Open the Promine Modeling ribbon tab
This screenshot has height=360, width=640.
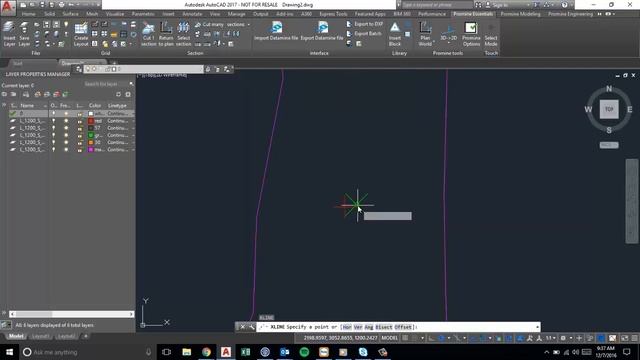[520, 14]
